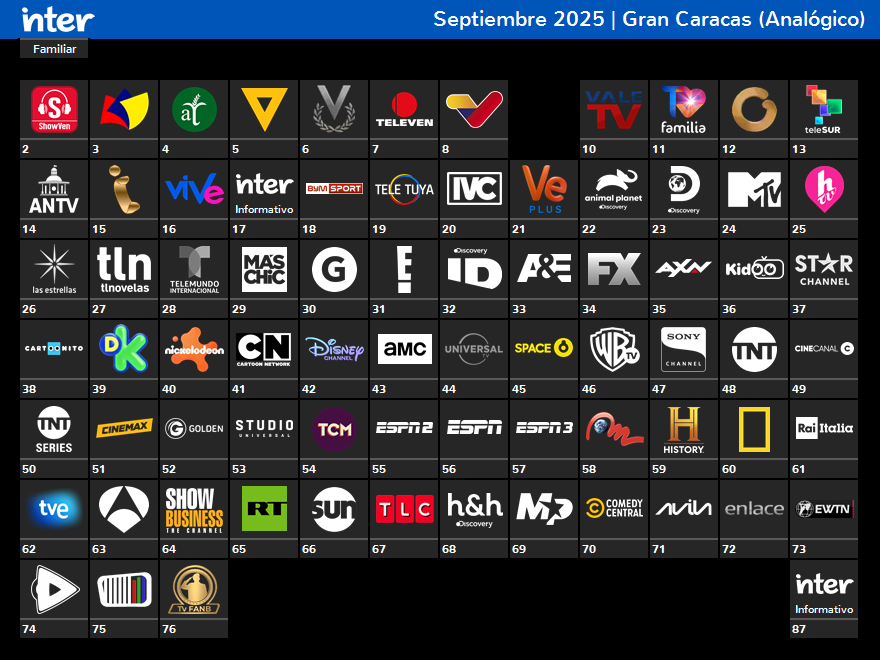Click the Cartoon Network channel 41 icon
This screenshot has height=660, width=880.
coord(264,349)
